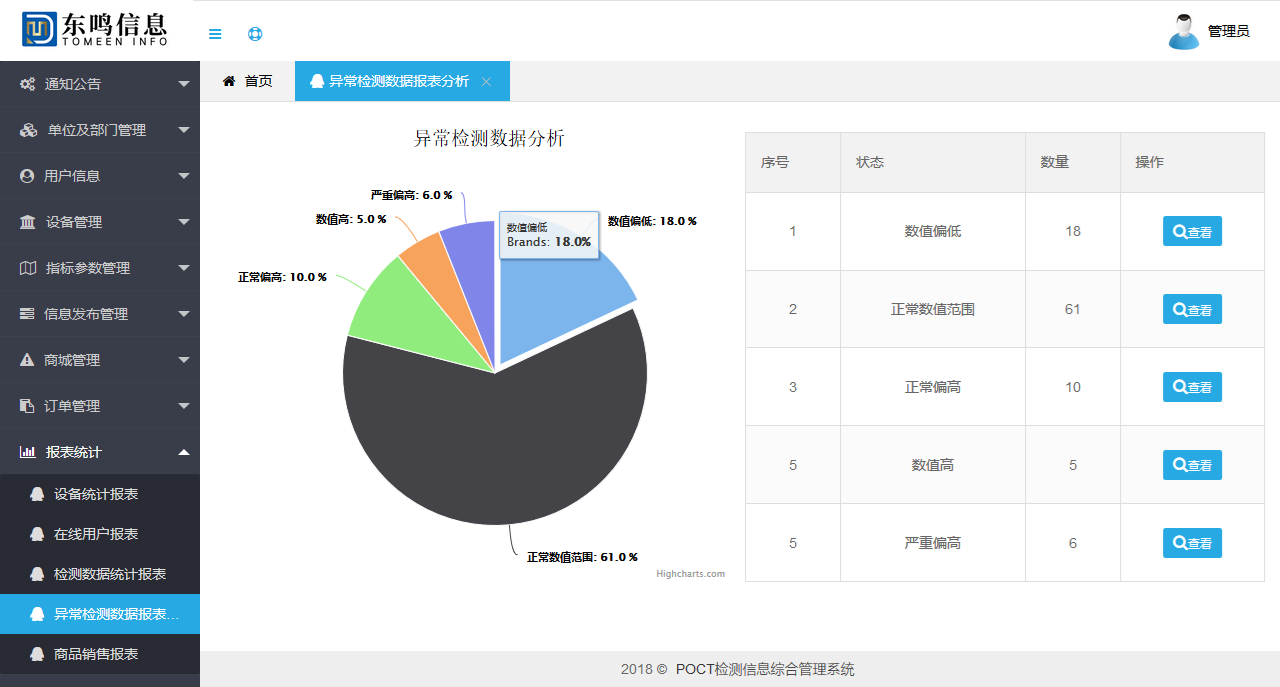
Task: Click the bank icon beside 设备管理
Action: coord(28,222)
